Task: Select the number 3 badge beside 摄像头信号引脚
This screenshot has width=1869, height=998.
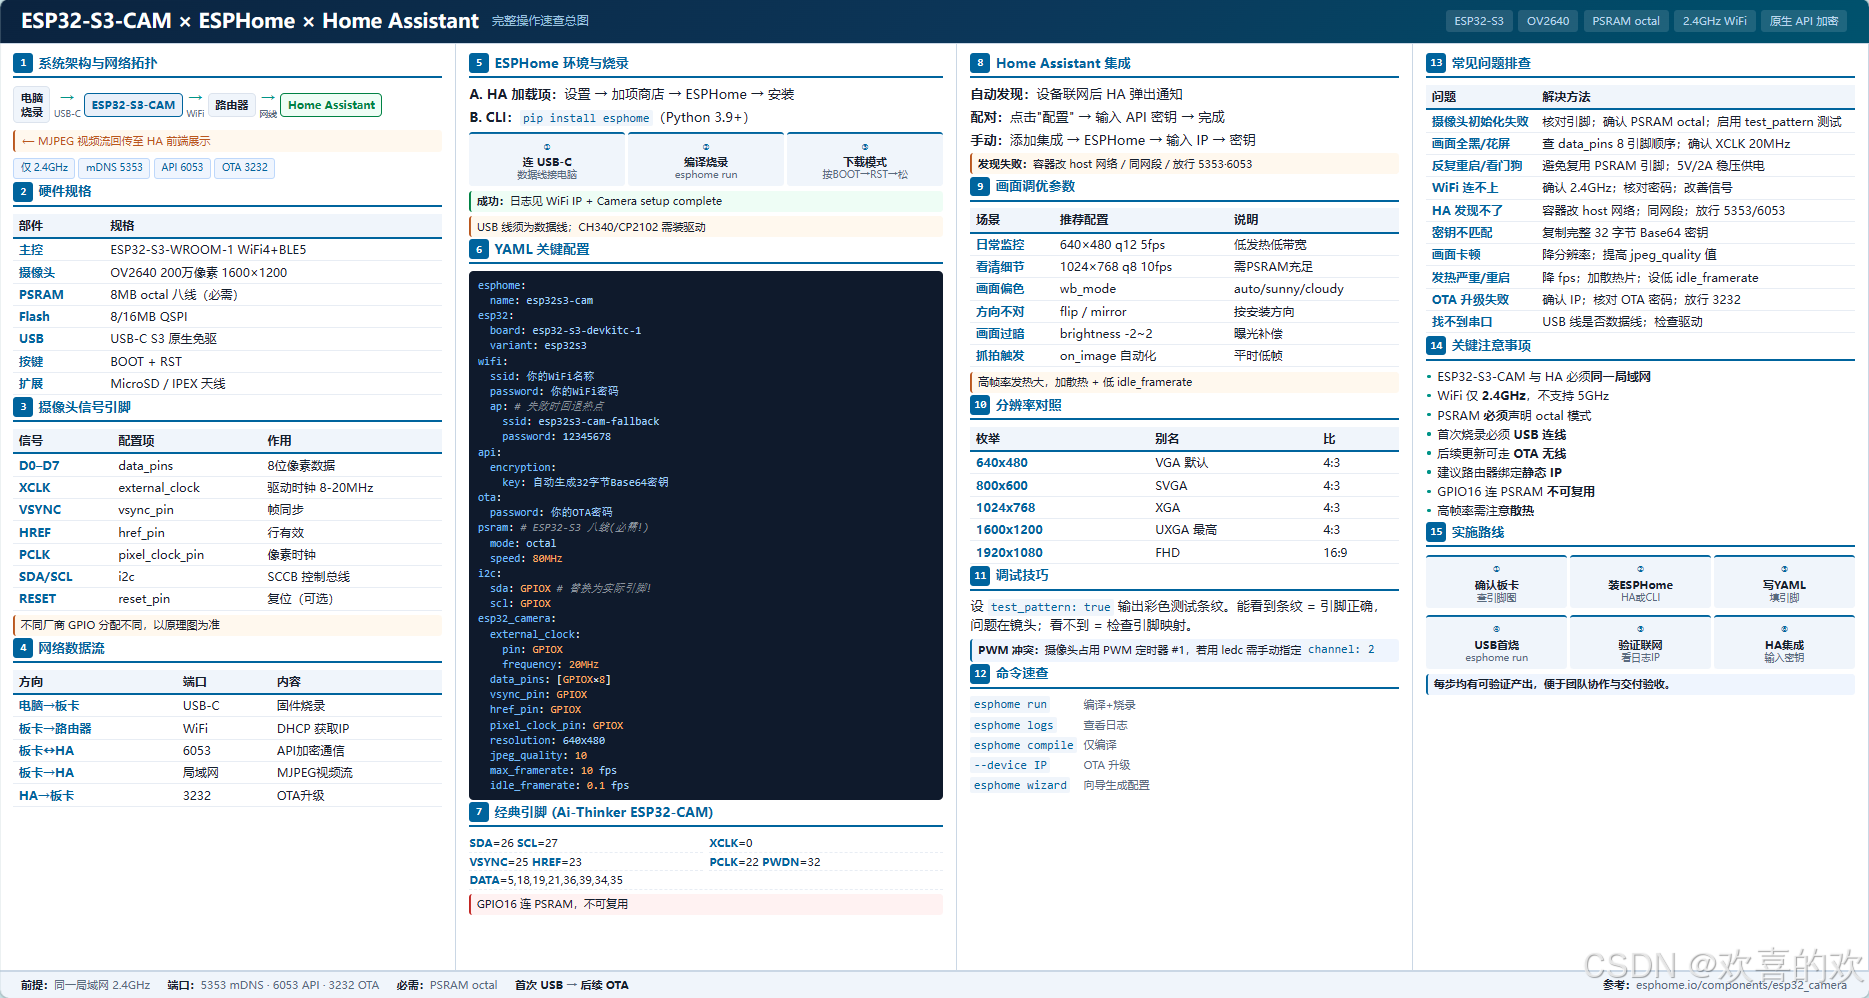Action: point(23,407)
